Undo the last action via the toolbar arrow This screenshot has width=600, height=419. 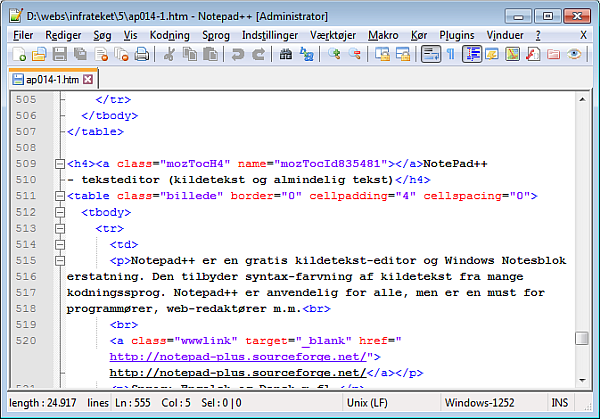coord(238,54)
